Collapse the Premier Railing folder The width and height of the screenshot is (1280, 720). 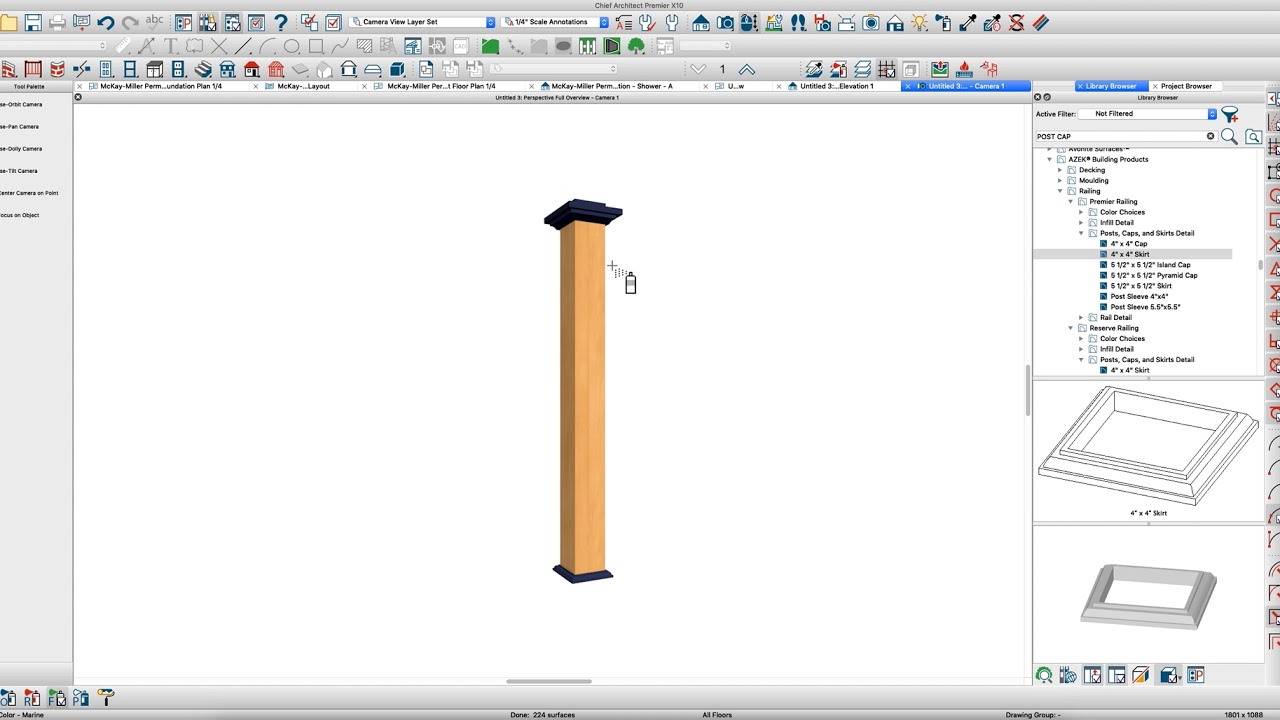pos(1071,201)
